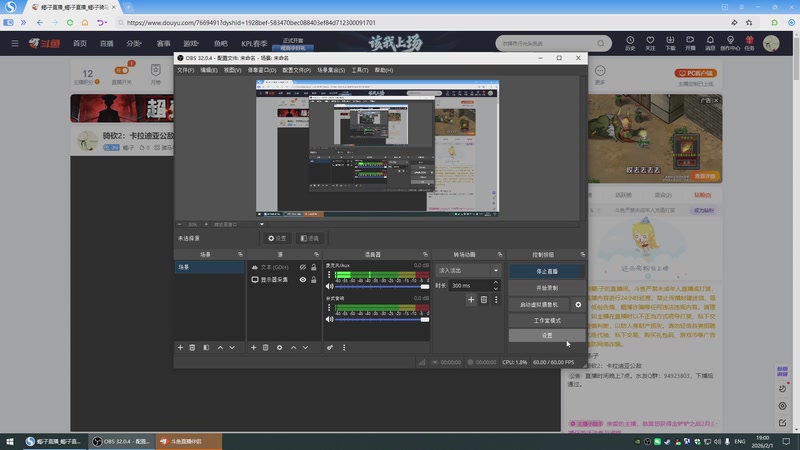Open the 工具(T) menu in OBS

click(x=360, y=70)
